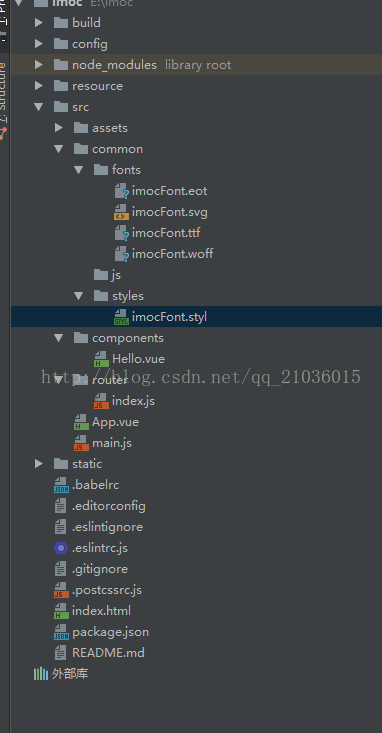Click the static folder icon
Viewport: 382px width, 733px height.
tap(61, 464)
